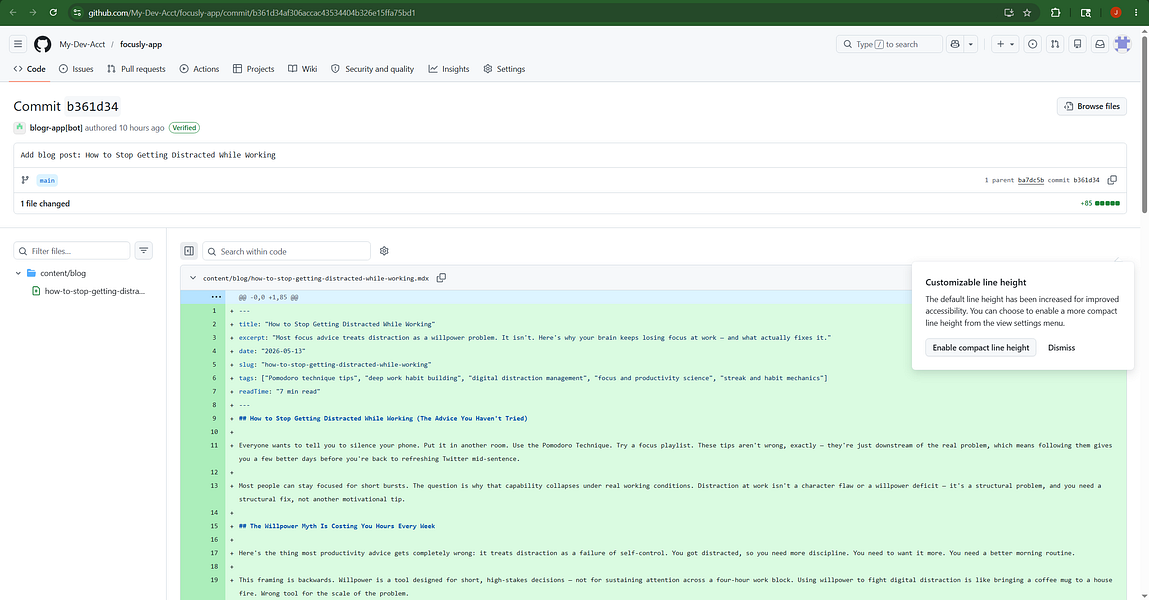The image size is (1149, 600).
Task: Open the browser side panel icon
Action: coord(1085,12)
